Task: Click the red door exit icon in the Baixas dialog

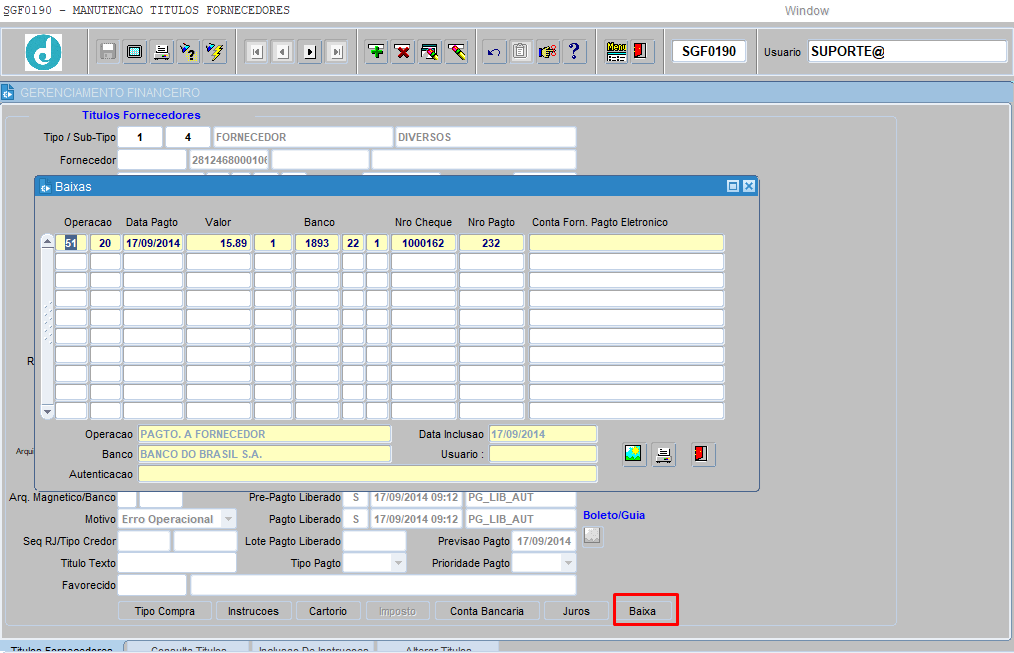Action: click(x=702, y=454)
